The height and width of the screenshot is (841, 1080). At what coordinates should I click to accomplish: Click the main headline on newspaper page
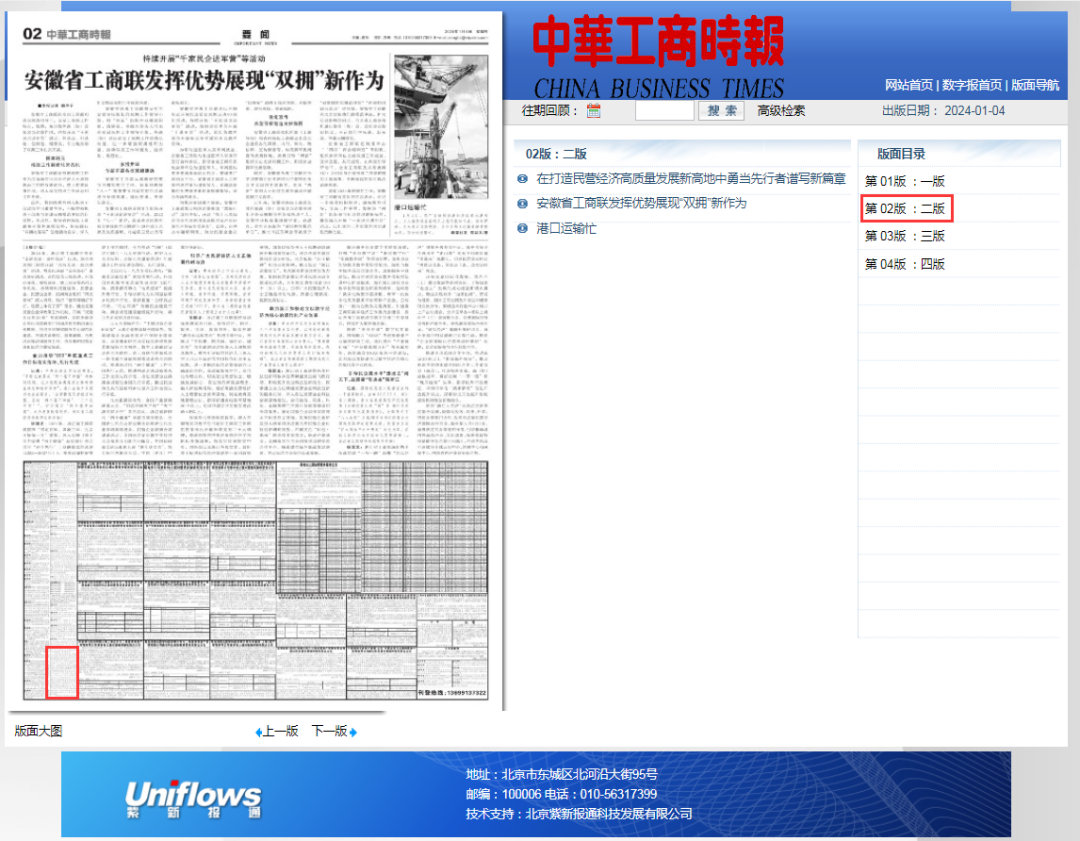point(204,81)
